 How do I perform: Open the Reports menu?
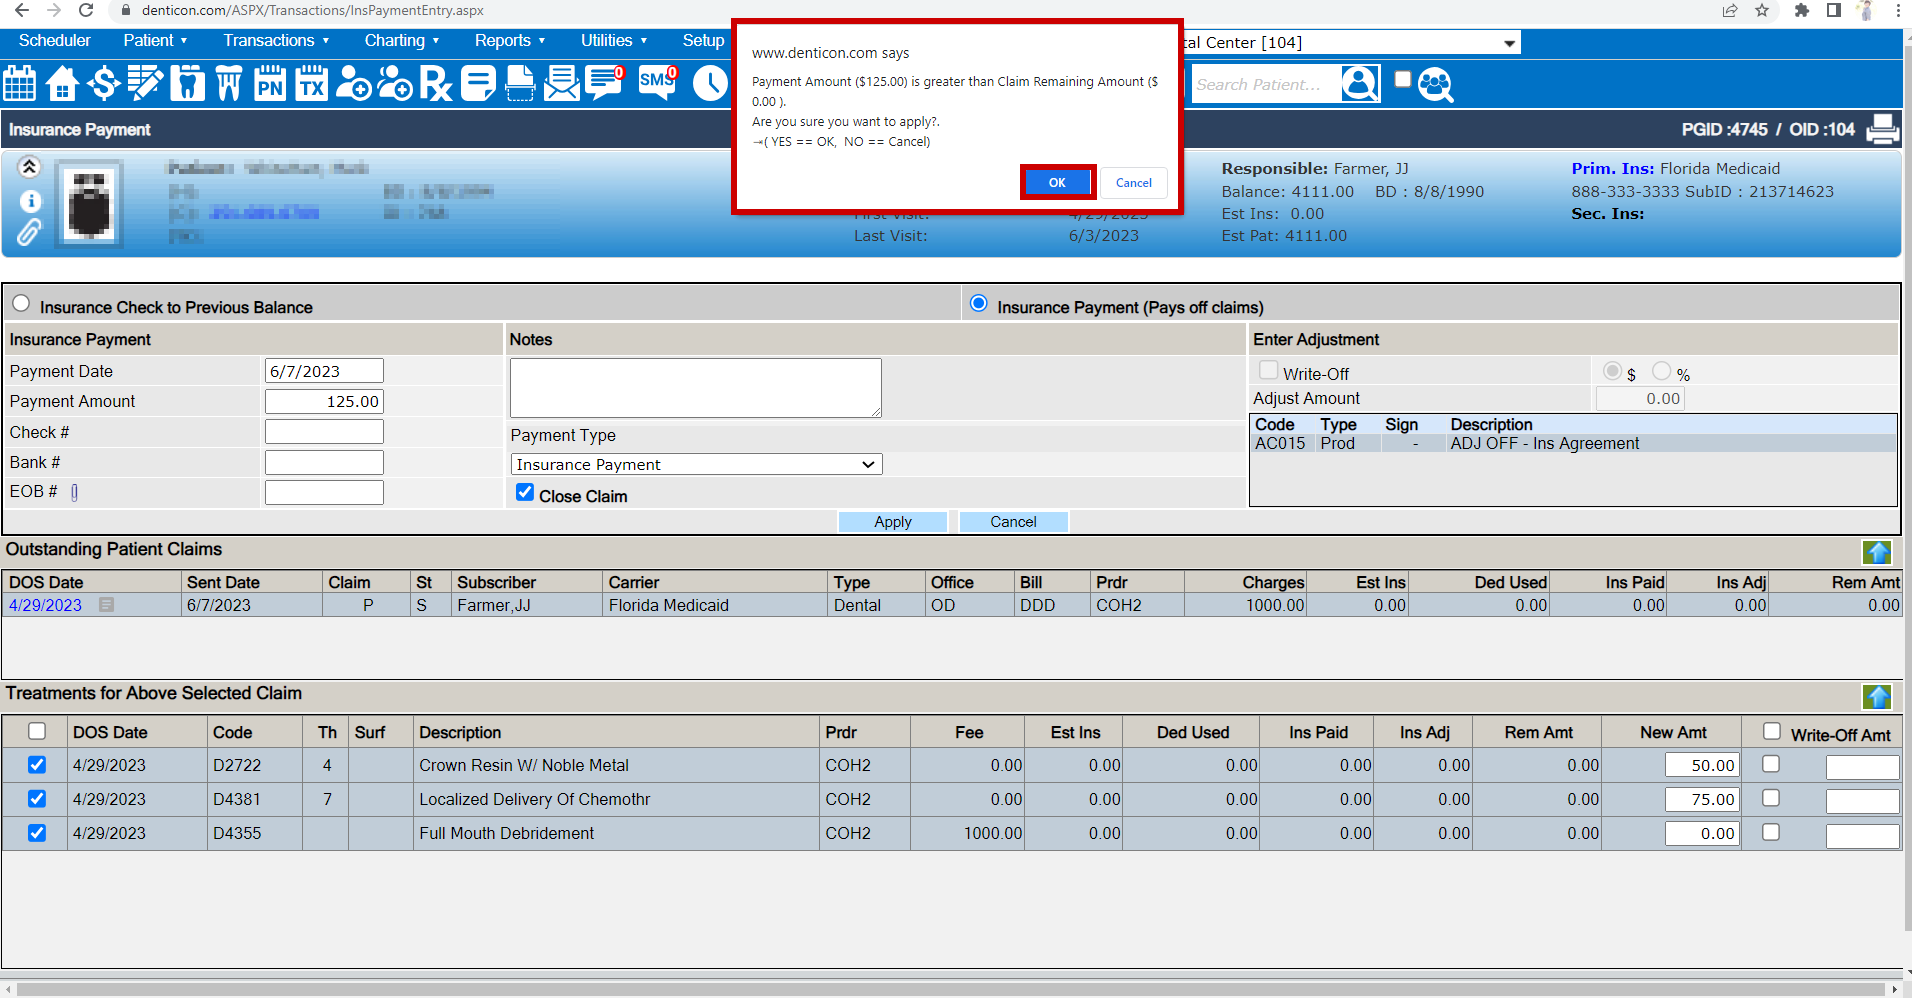click(x=509, y=41)
